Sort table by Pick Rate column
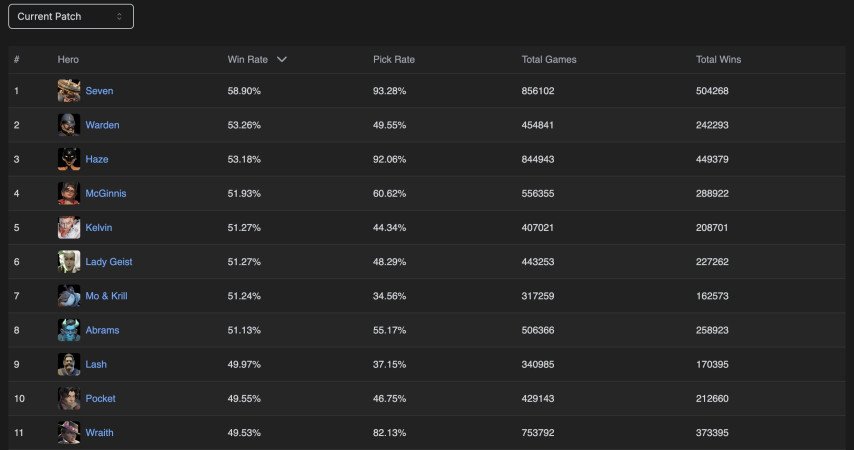Image resolution: width=854 pixels, height=450 pixels. (393, 60)
